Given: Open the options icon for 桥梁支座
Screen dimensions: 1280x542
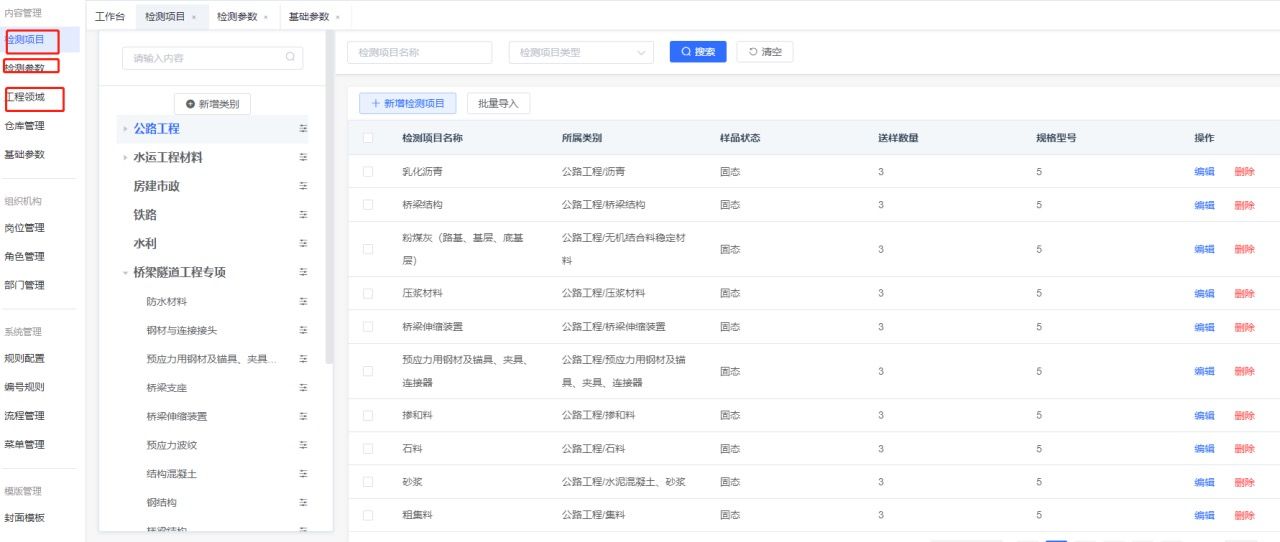Looking at the screenshot, I should coord(303,387).
